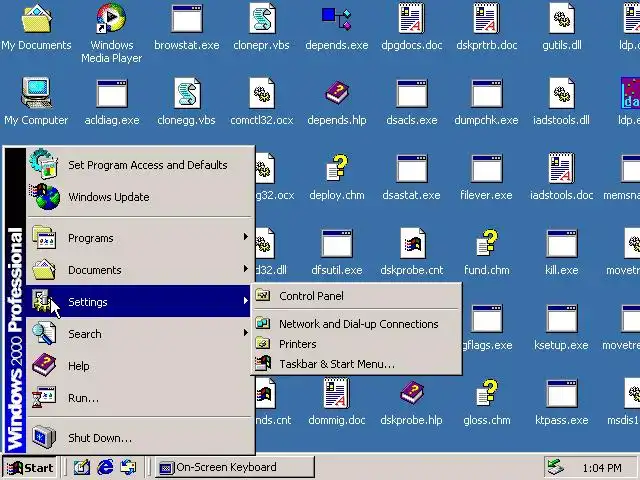Switch to On-Screen Keyboard taskbar button
The image size is (640, 480).
(x=235, y=467)
